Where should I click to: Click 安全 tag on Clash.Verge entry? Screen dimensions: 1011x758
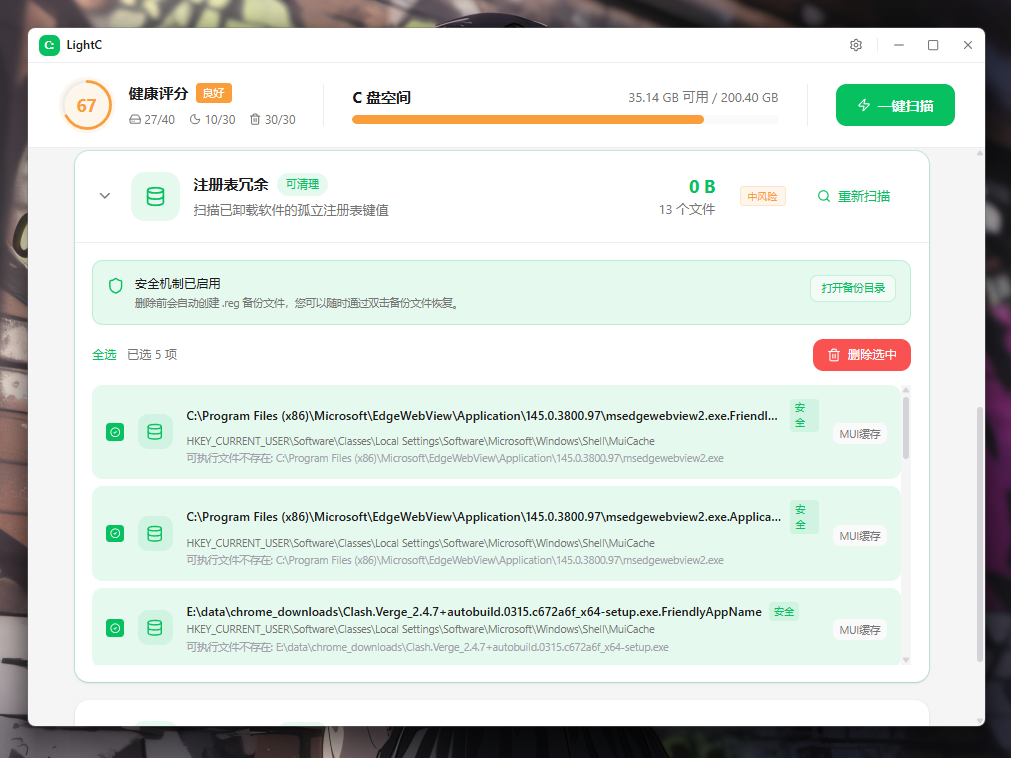(x=784, y=612)
